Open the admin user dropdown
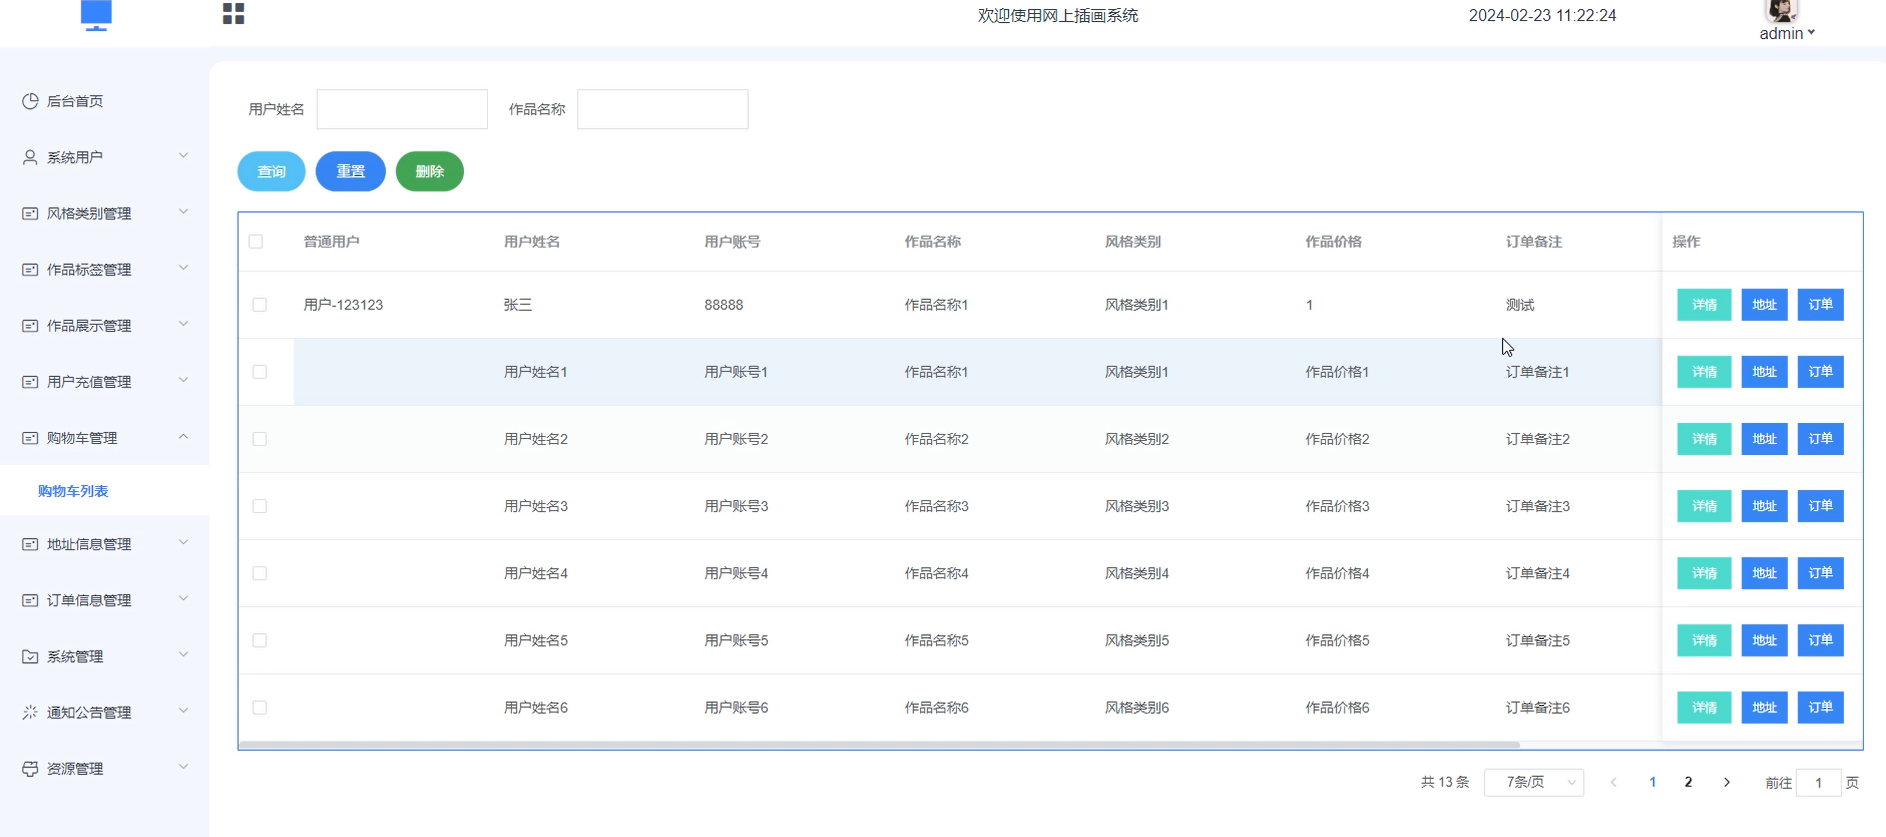This screenshot has width=1886, height=837. tap(1787, 33)
